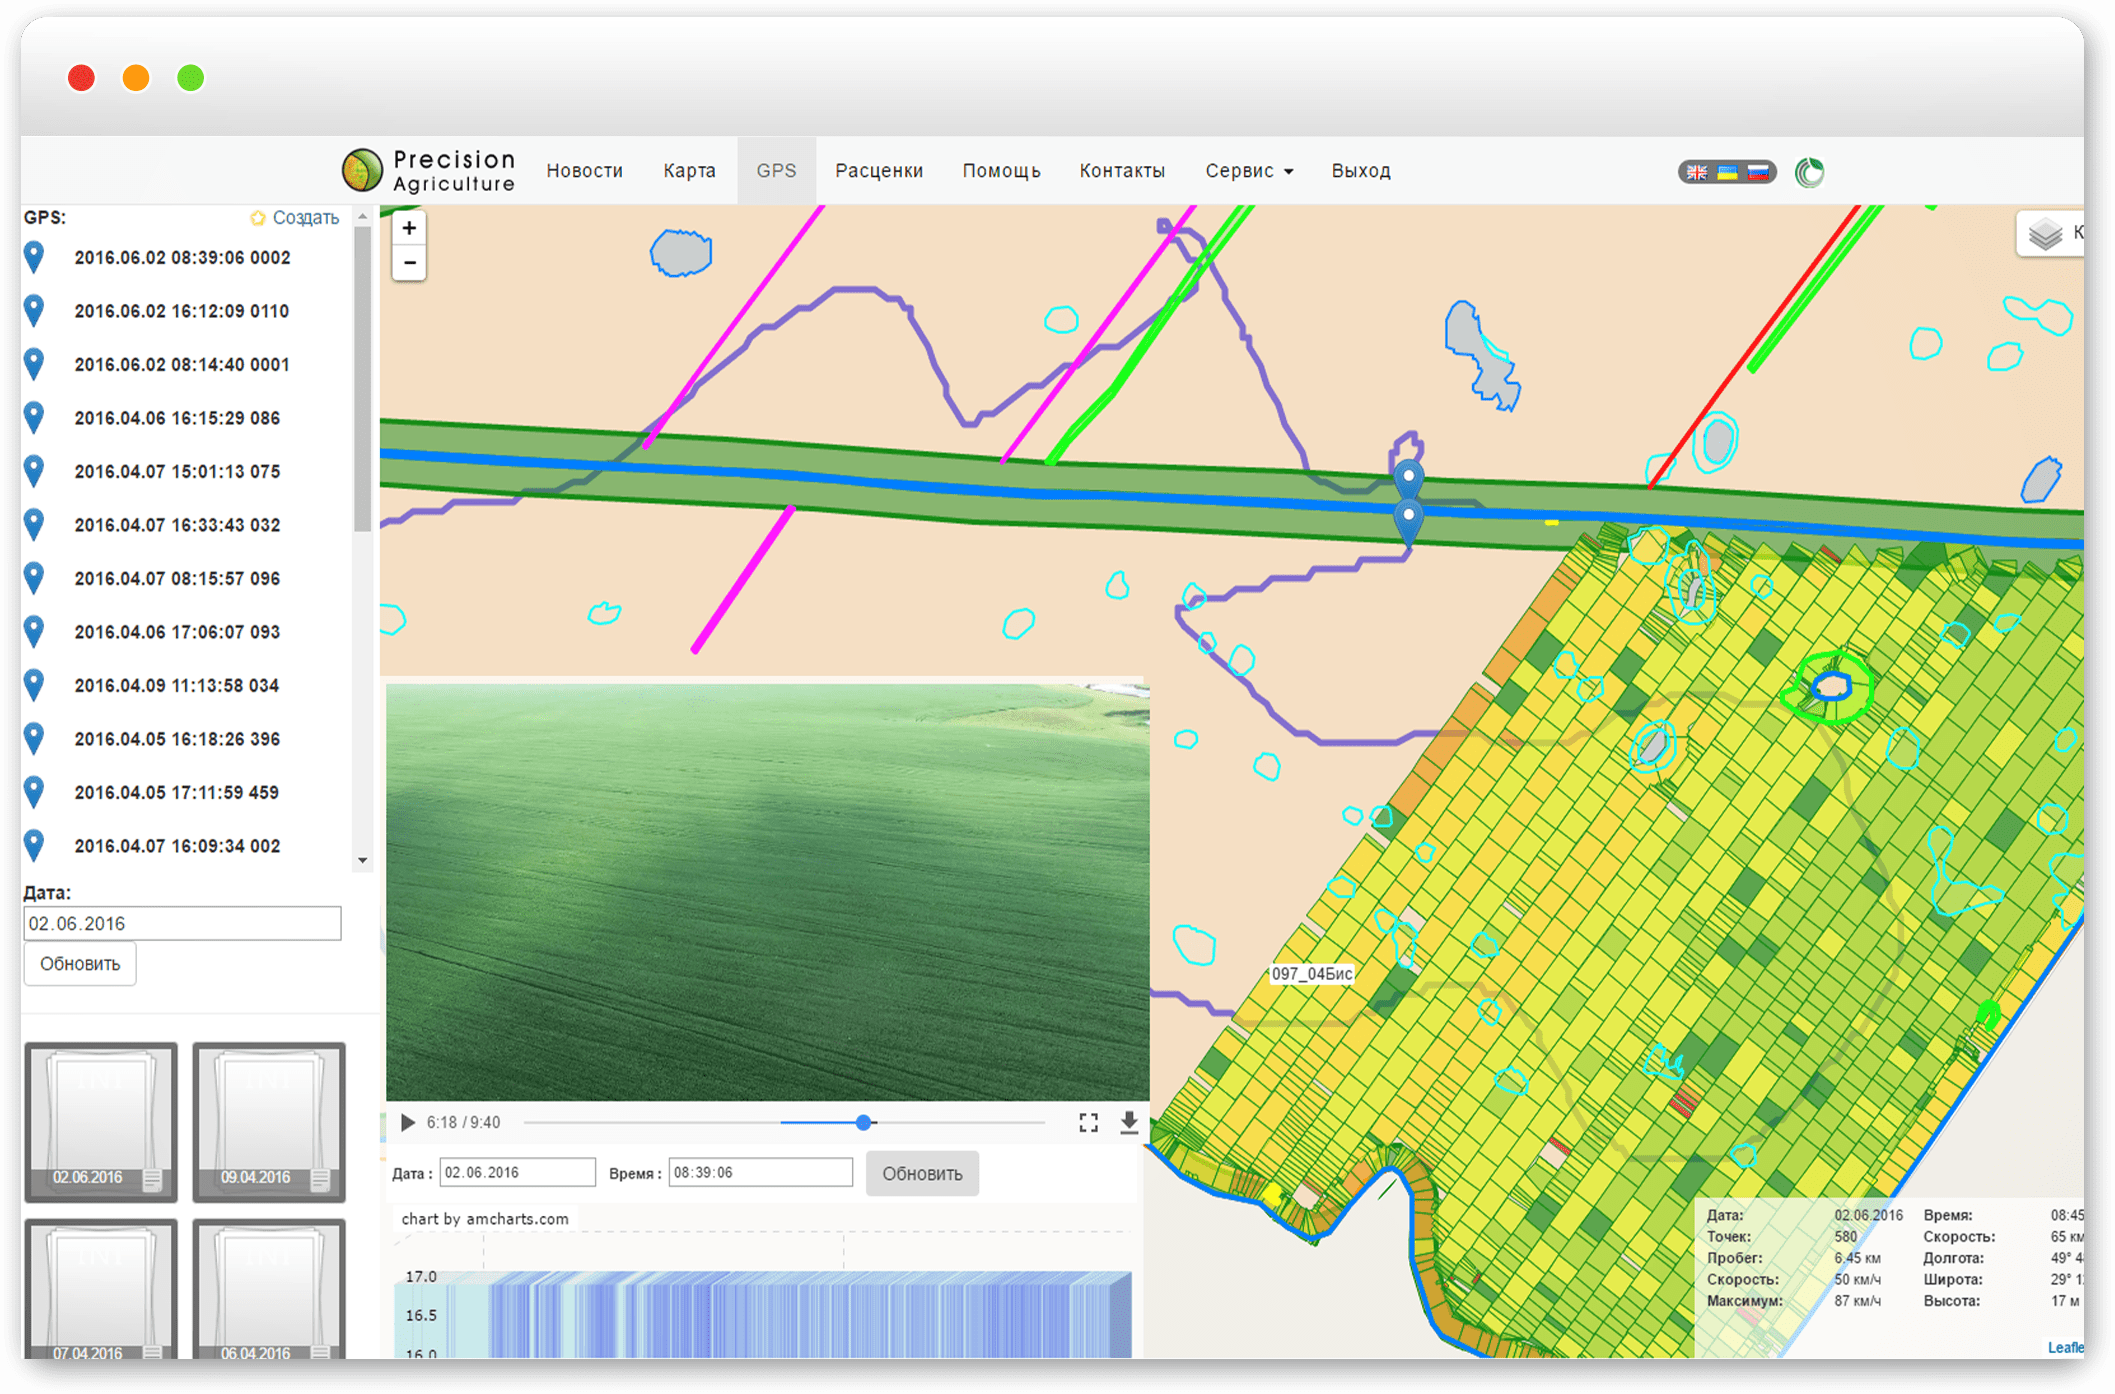Switch language to Russian flag
Image resolution: width=2115 pixels, height=1394 pixels.
1758,172
